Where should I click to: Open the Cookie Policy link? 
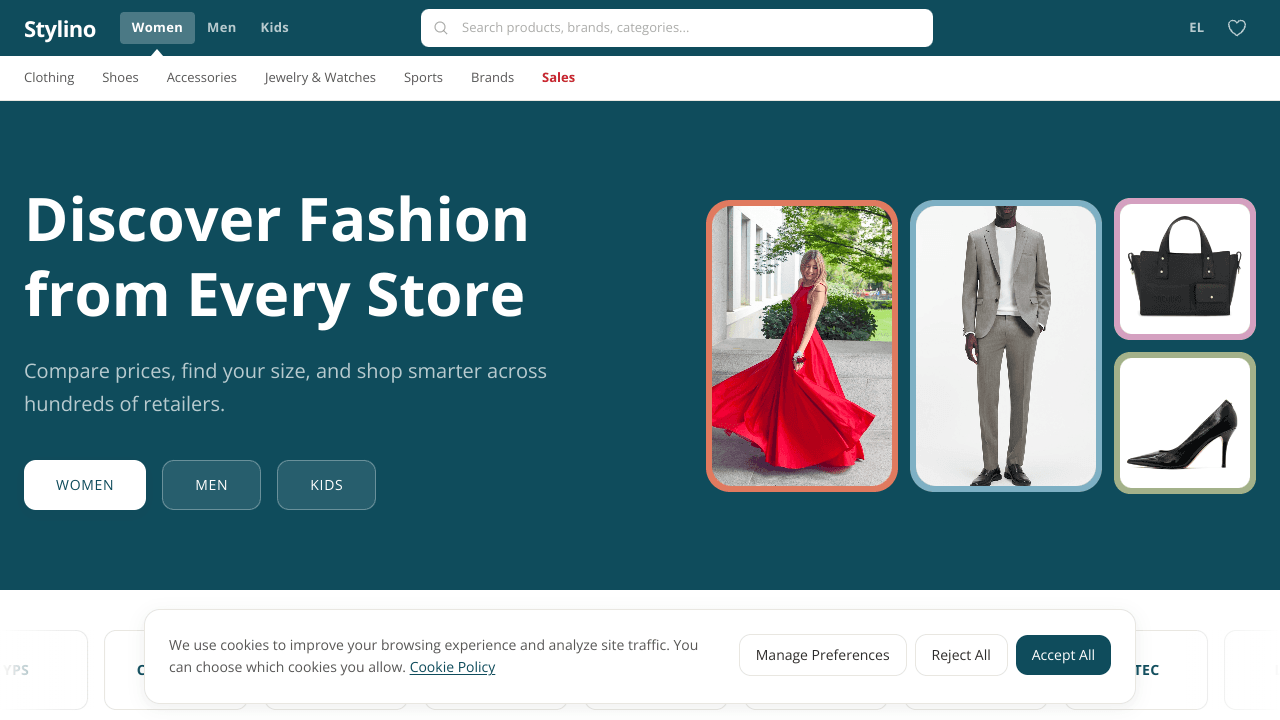(452, 667)
